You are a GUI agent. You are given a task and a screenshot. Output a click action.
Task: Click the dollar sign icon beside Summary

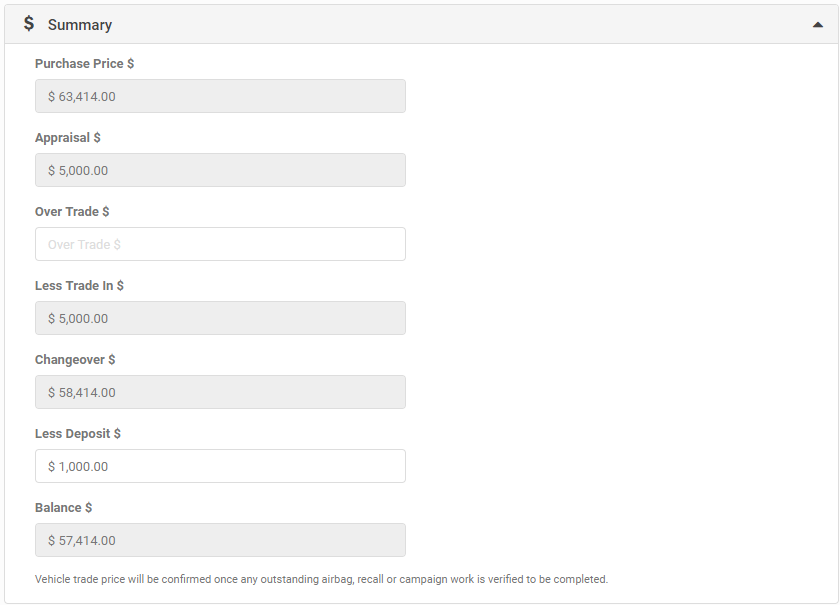pos(29,24)
